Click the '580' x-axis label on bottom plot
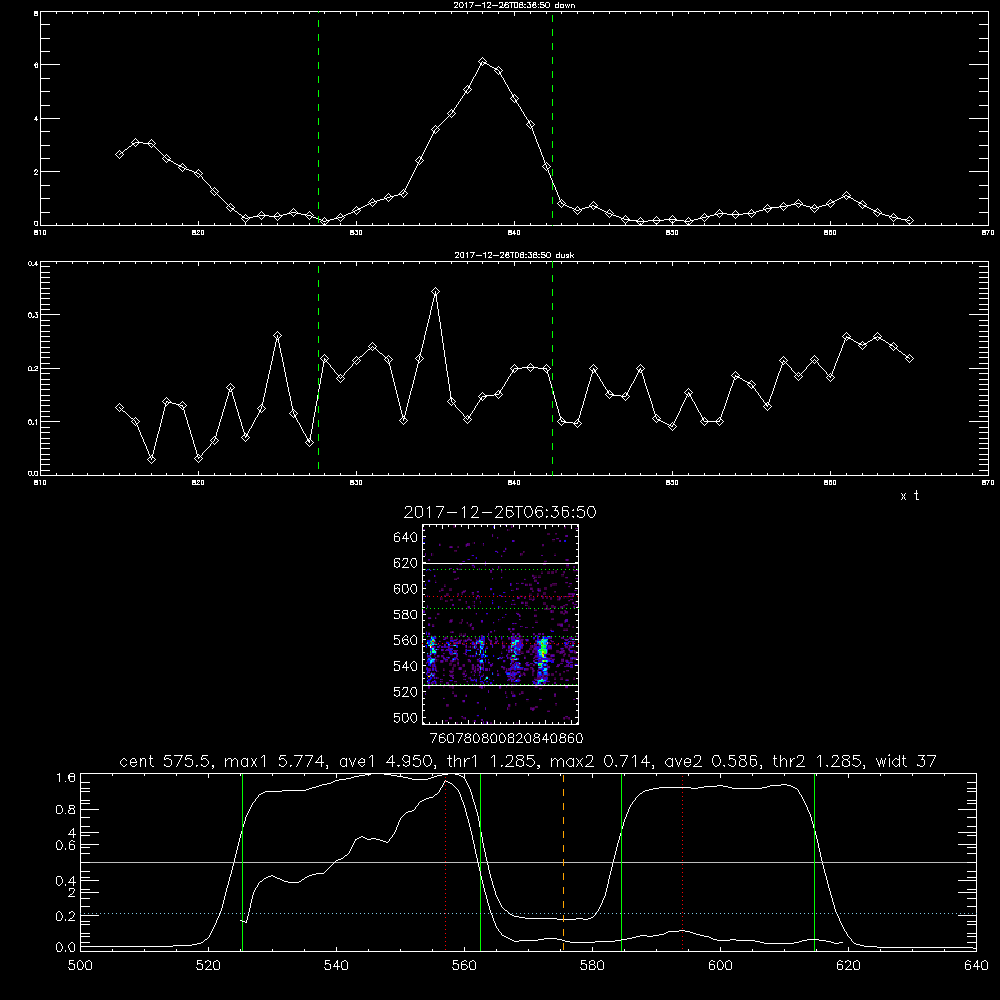Image resolution: width=1000 pixels, height=1000 pixels. click(592, 966)
